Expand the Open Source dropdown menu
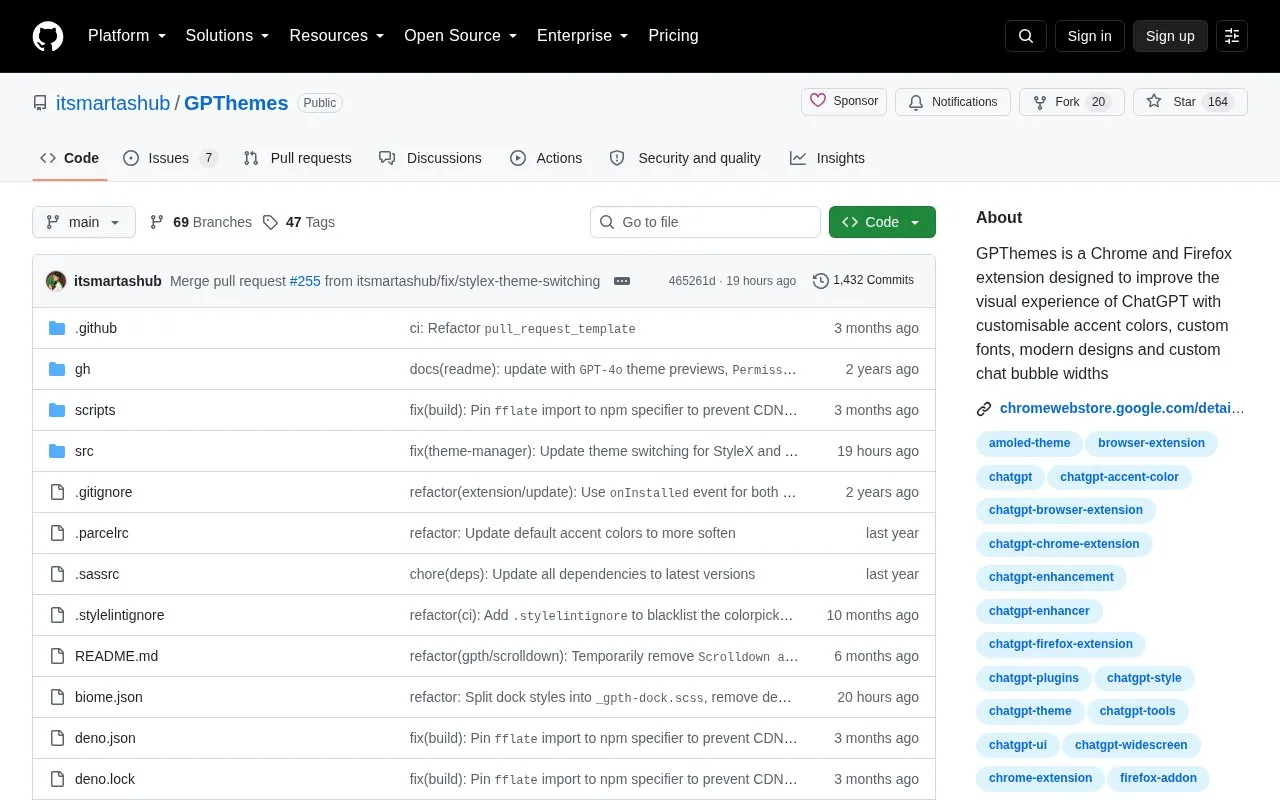The height and width of the screenshot is (800, 1280). (x=460, y=36)
